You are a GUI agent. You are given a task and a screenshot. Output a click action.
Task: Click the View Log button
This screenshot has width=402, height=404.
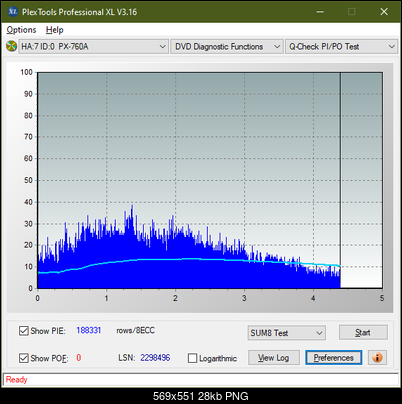[274, 358]
